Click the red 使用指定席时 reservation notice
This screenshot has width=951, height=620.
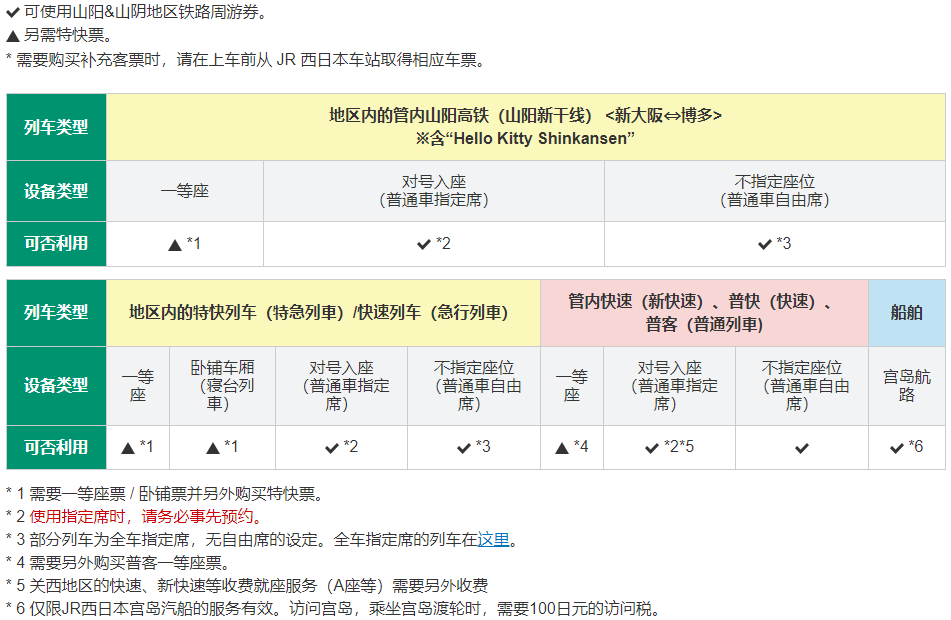coord(145,517)
